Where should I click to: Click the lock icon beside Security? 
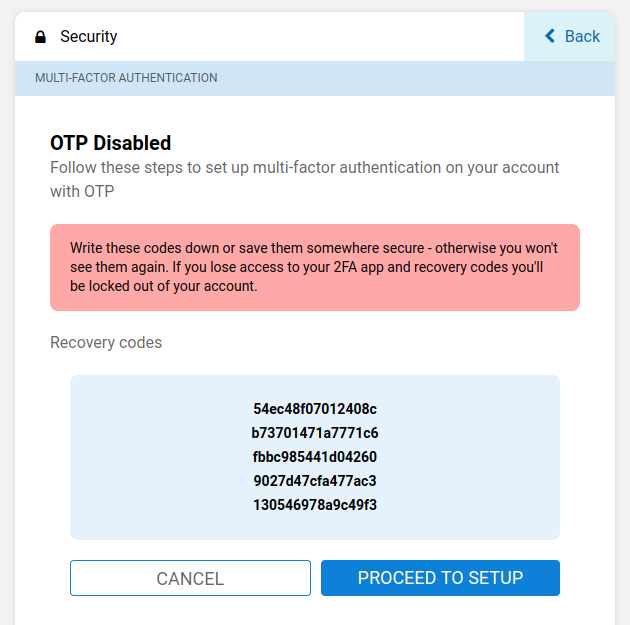point(40,37)
